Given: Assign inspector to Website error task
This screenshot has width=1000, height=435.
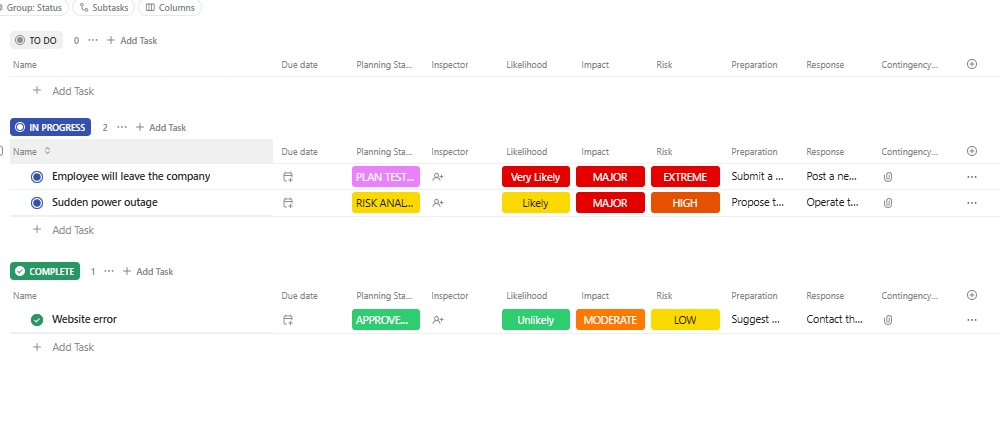Looking at the screenshot, I should click(438, 320).
